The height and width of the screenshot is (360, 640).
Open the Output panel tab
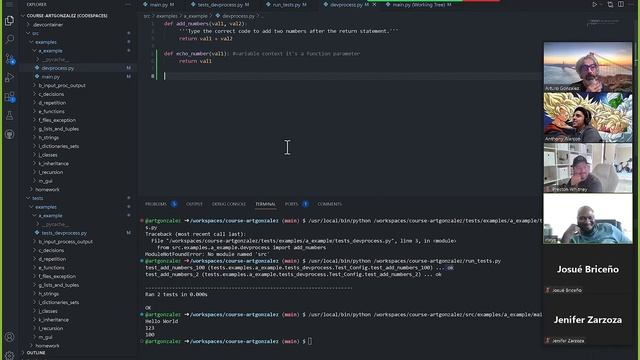194,204
